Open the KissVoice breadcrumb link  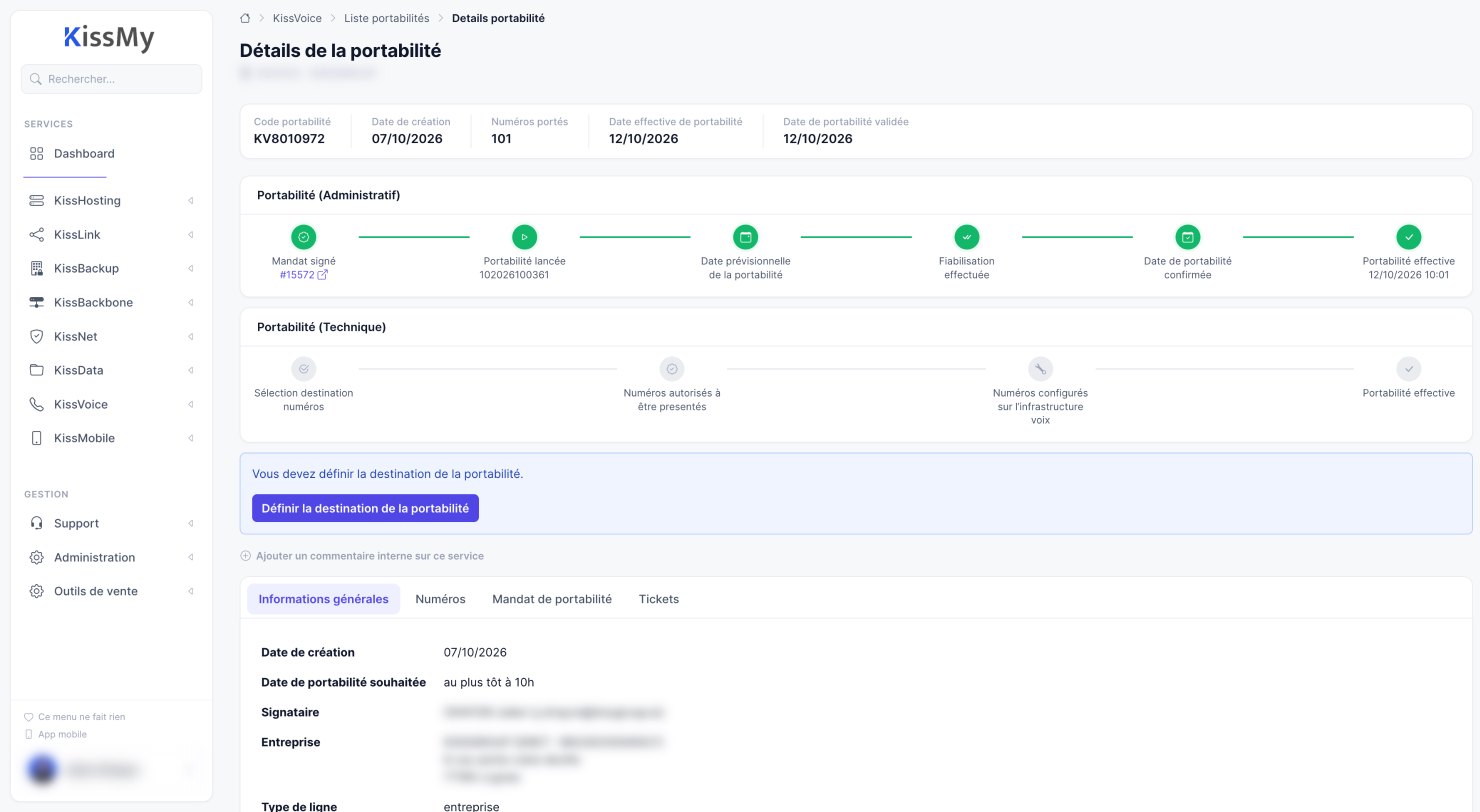[x=297, y=18]
